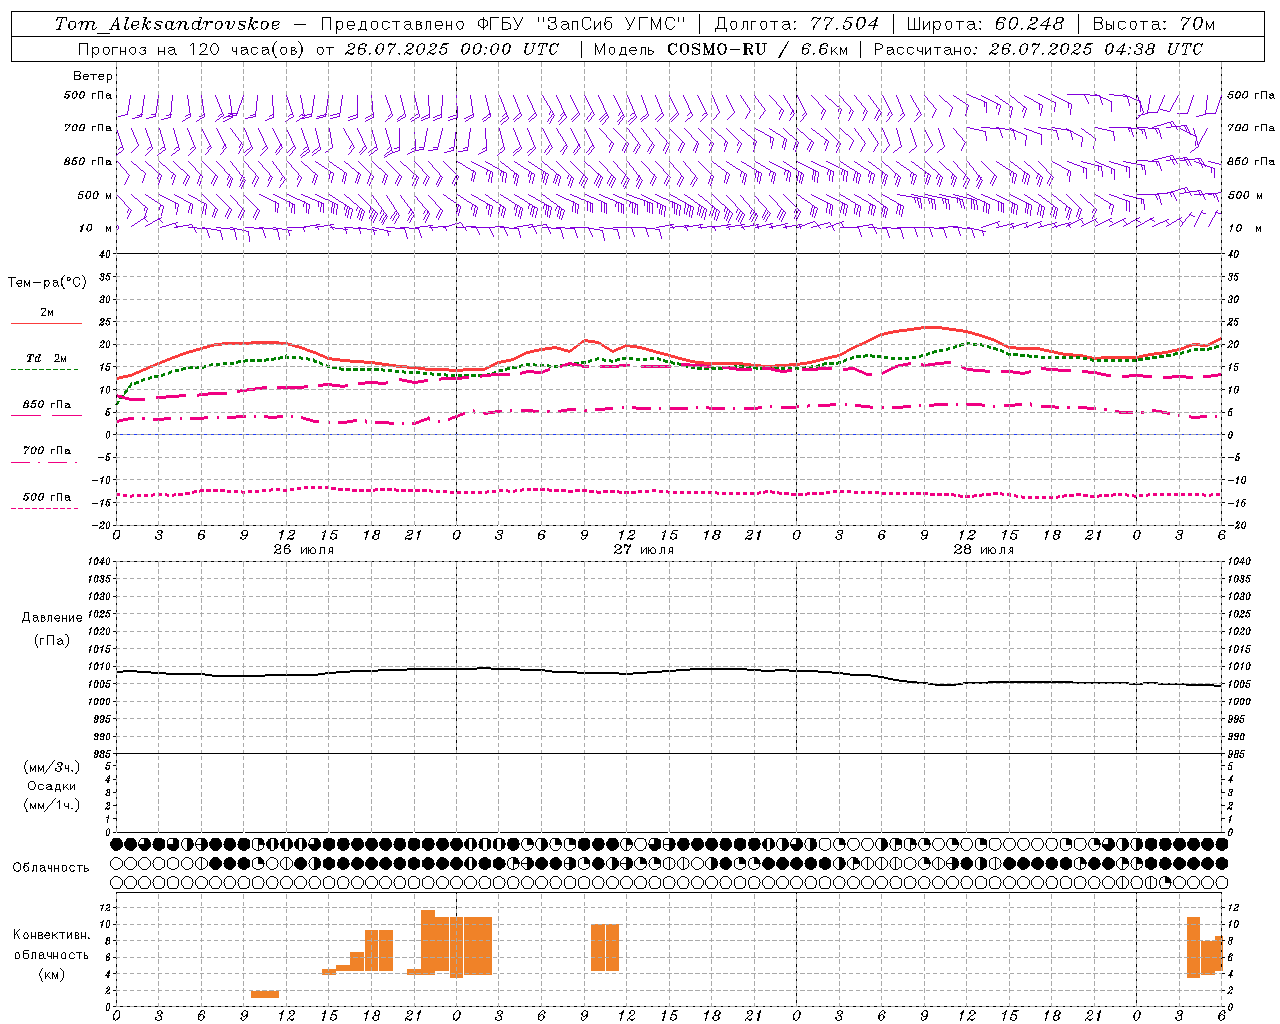Screen dimensions: 1280x1024
Task: Click the red 2м temperature legend line
Action: (x=46, y=323)
